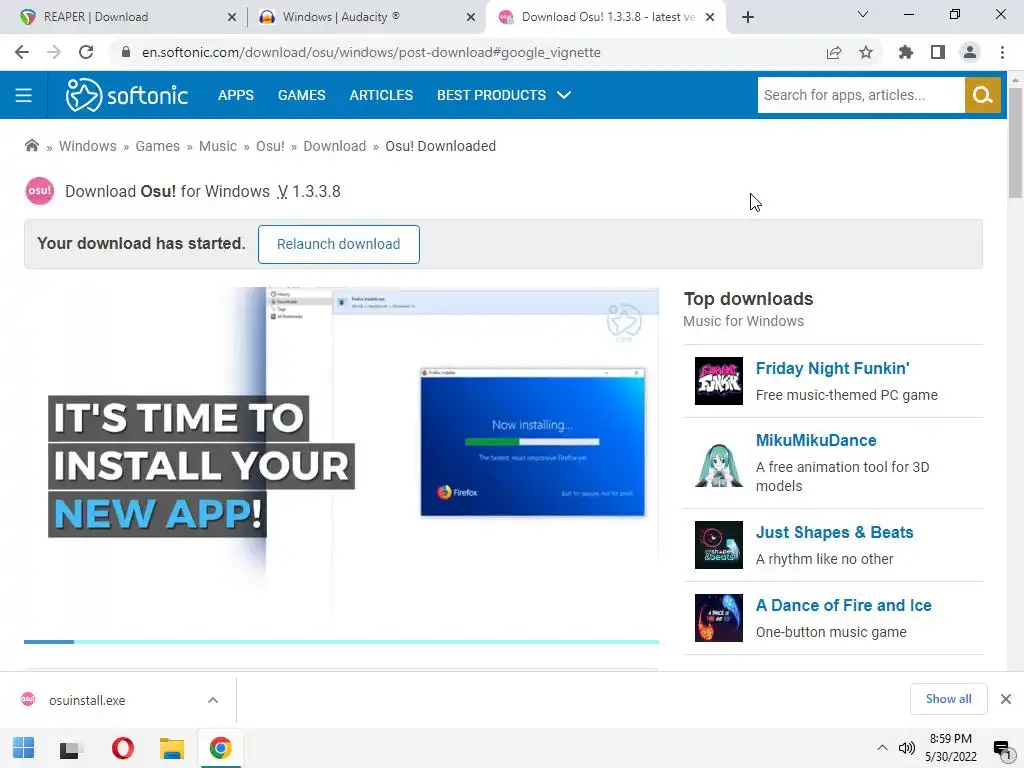Screen dimensions: 1024x768
Task: Open Windows Start menu
Action: pos(24,748)
